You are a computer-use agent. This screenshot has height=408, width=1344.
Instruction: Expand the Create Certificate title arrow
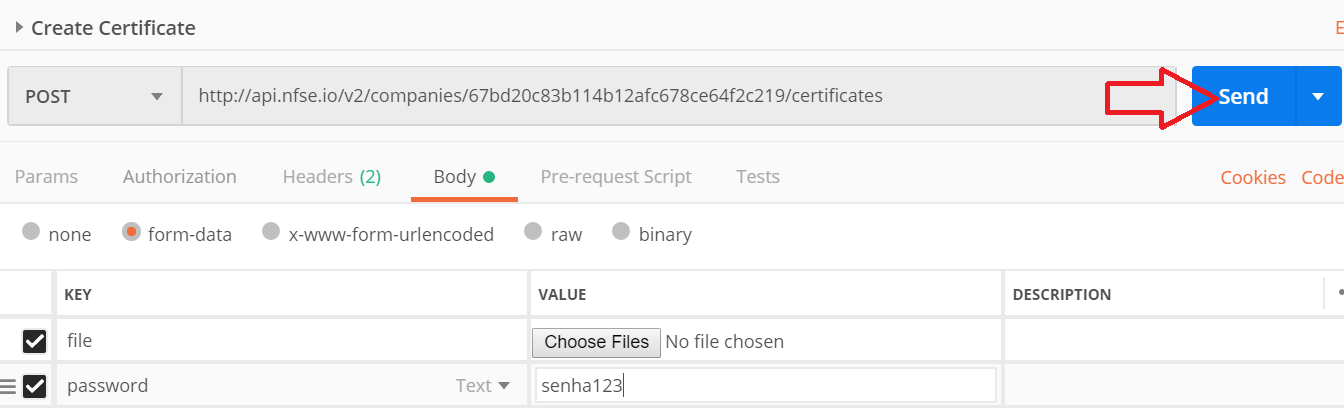click(19, 27)
